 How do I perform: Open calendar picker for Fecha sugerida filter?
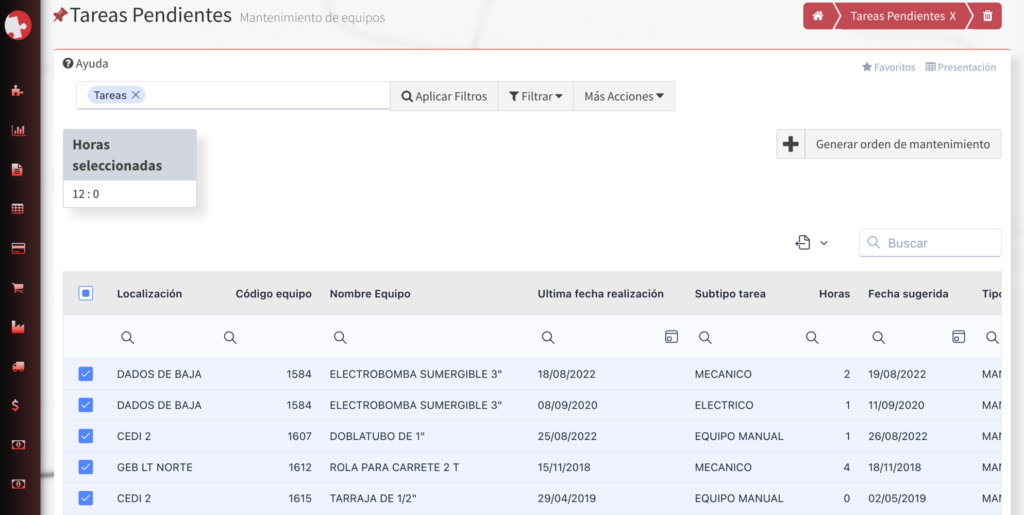click(x=958, y=337)
